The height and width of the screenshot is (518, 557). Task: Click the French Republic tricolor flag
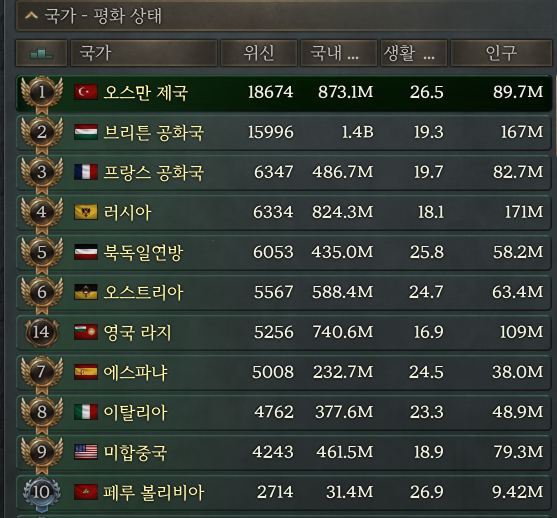point(86,172)
